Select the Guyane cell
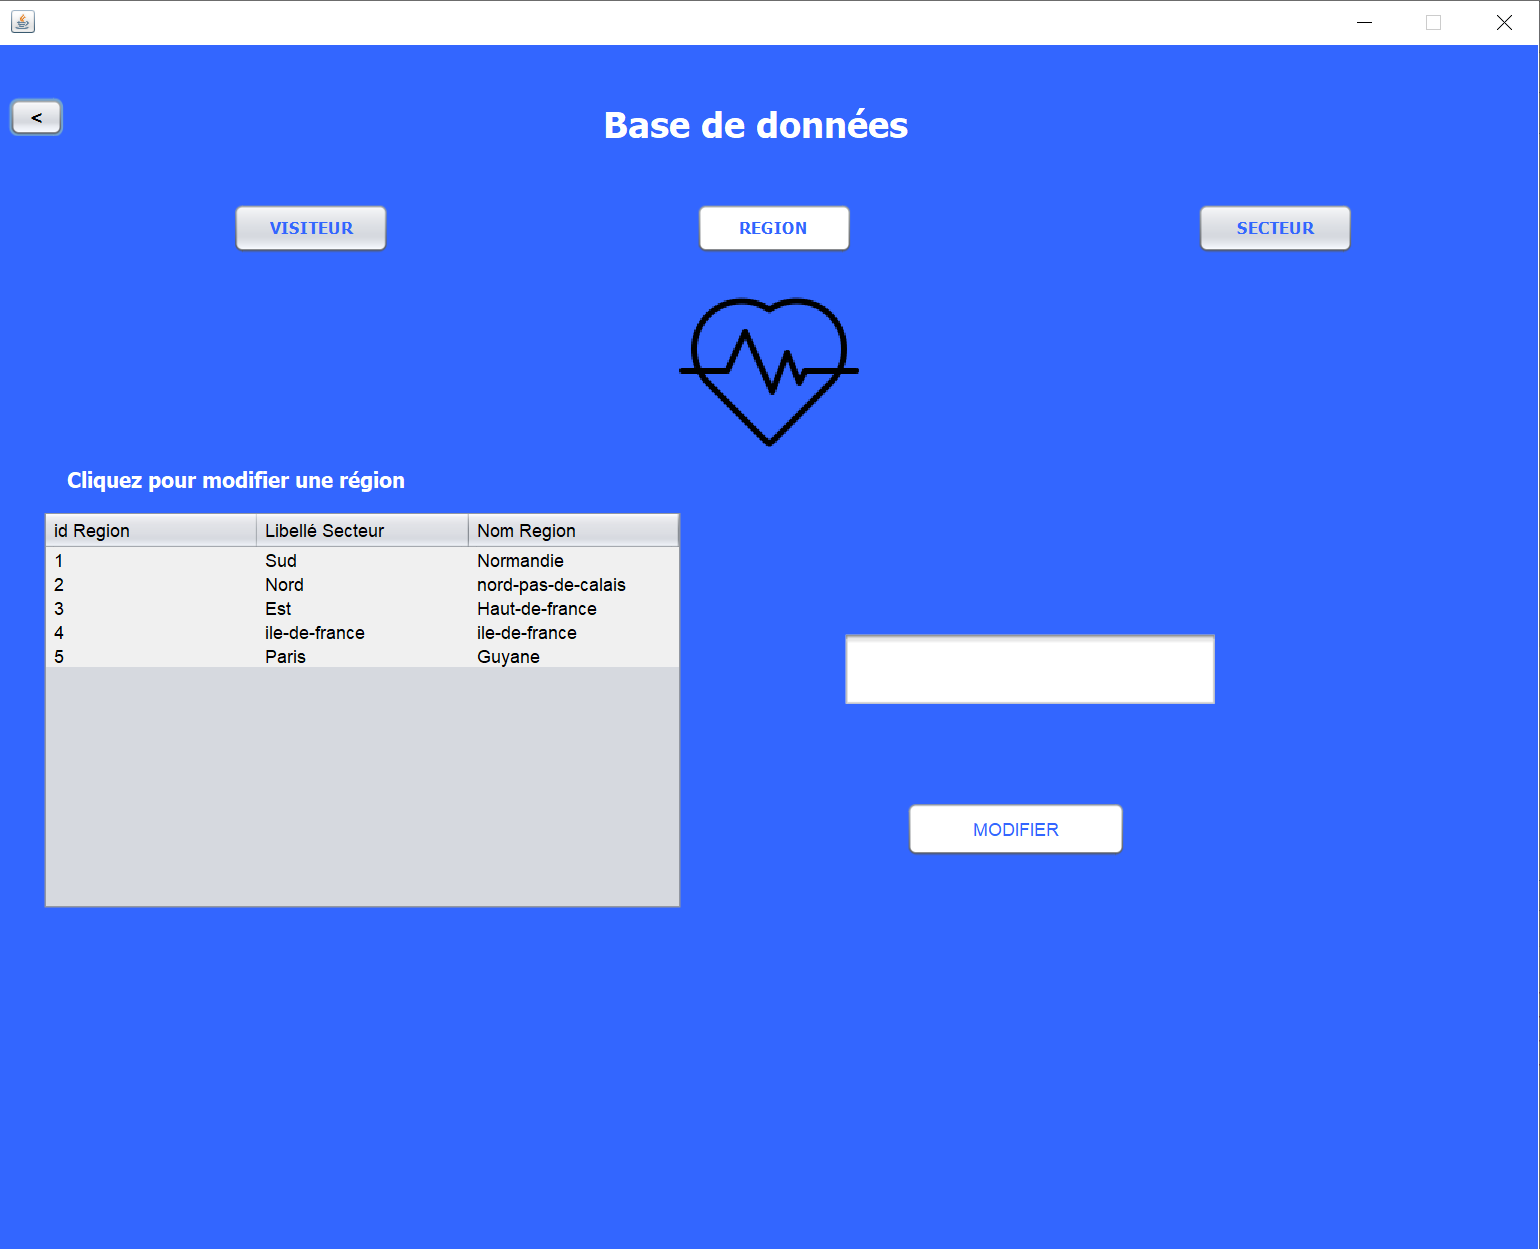Screen dimensions: 1540x1249 (x=574, y=657)
